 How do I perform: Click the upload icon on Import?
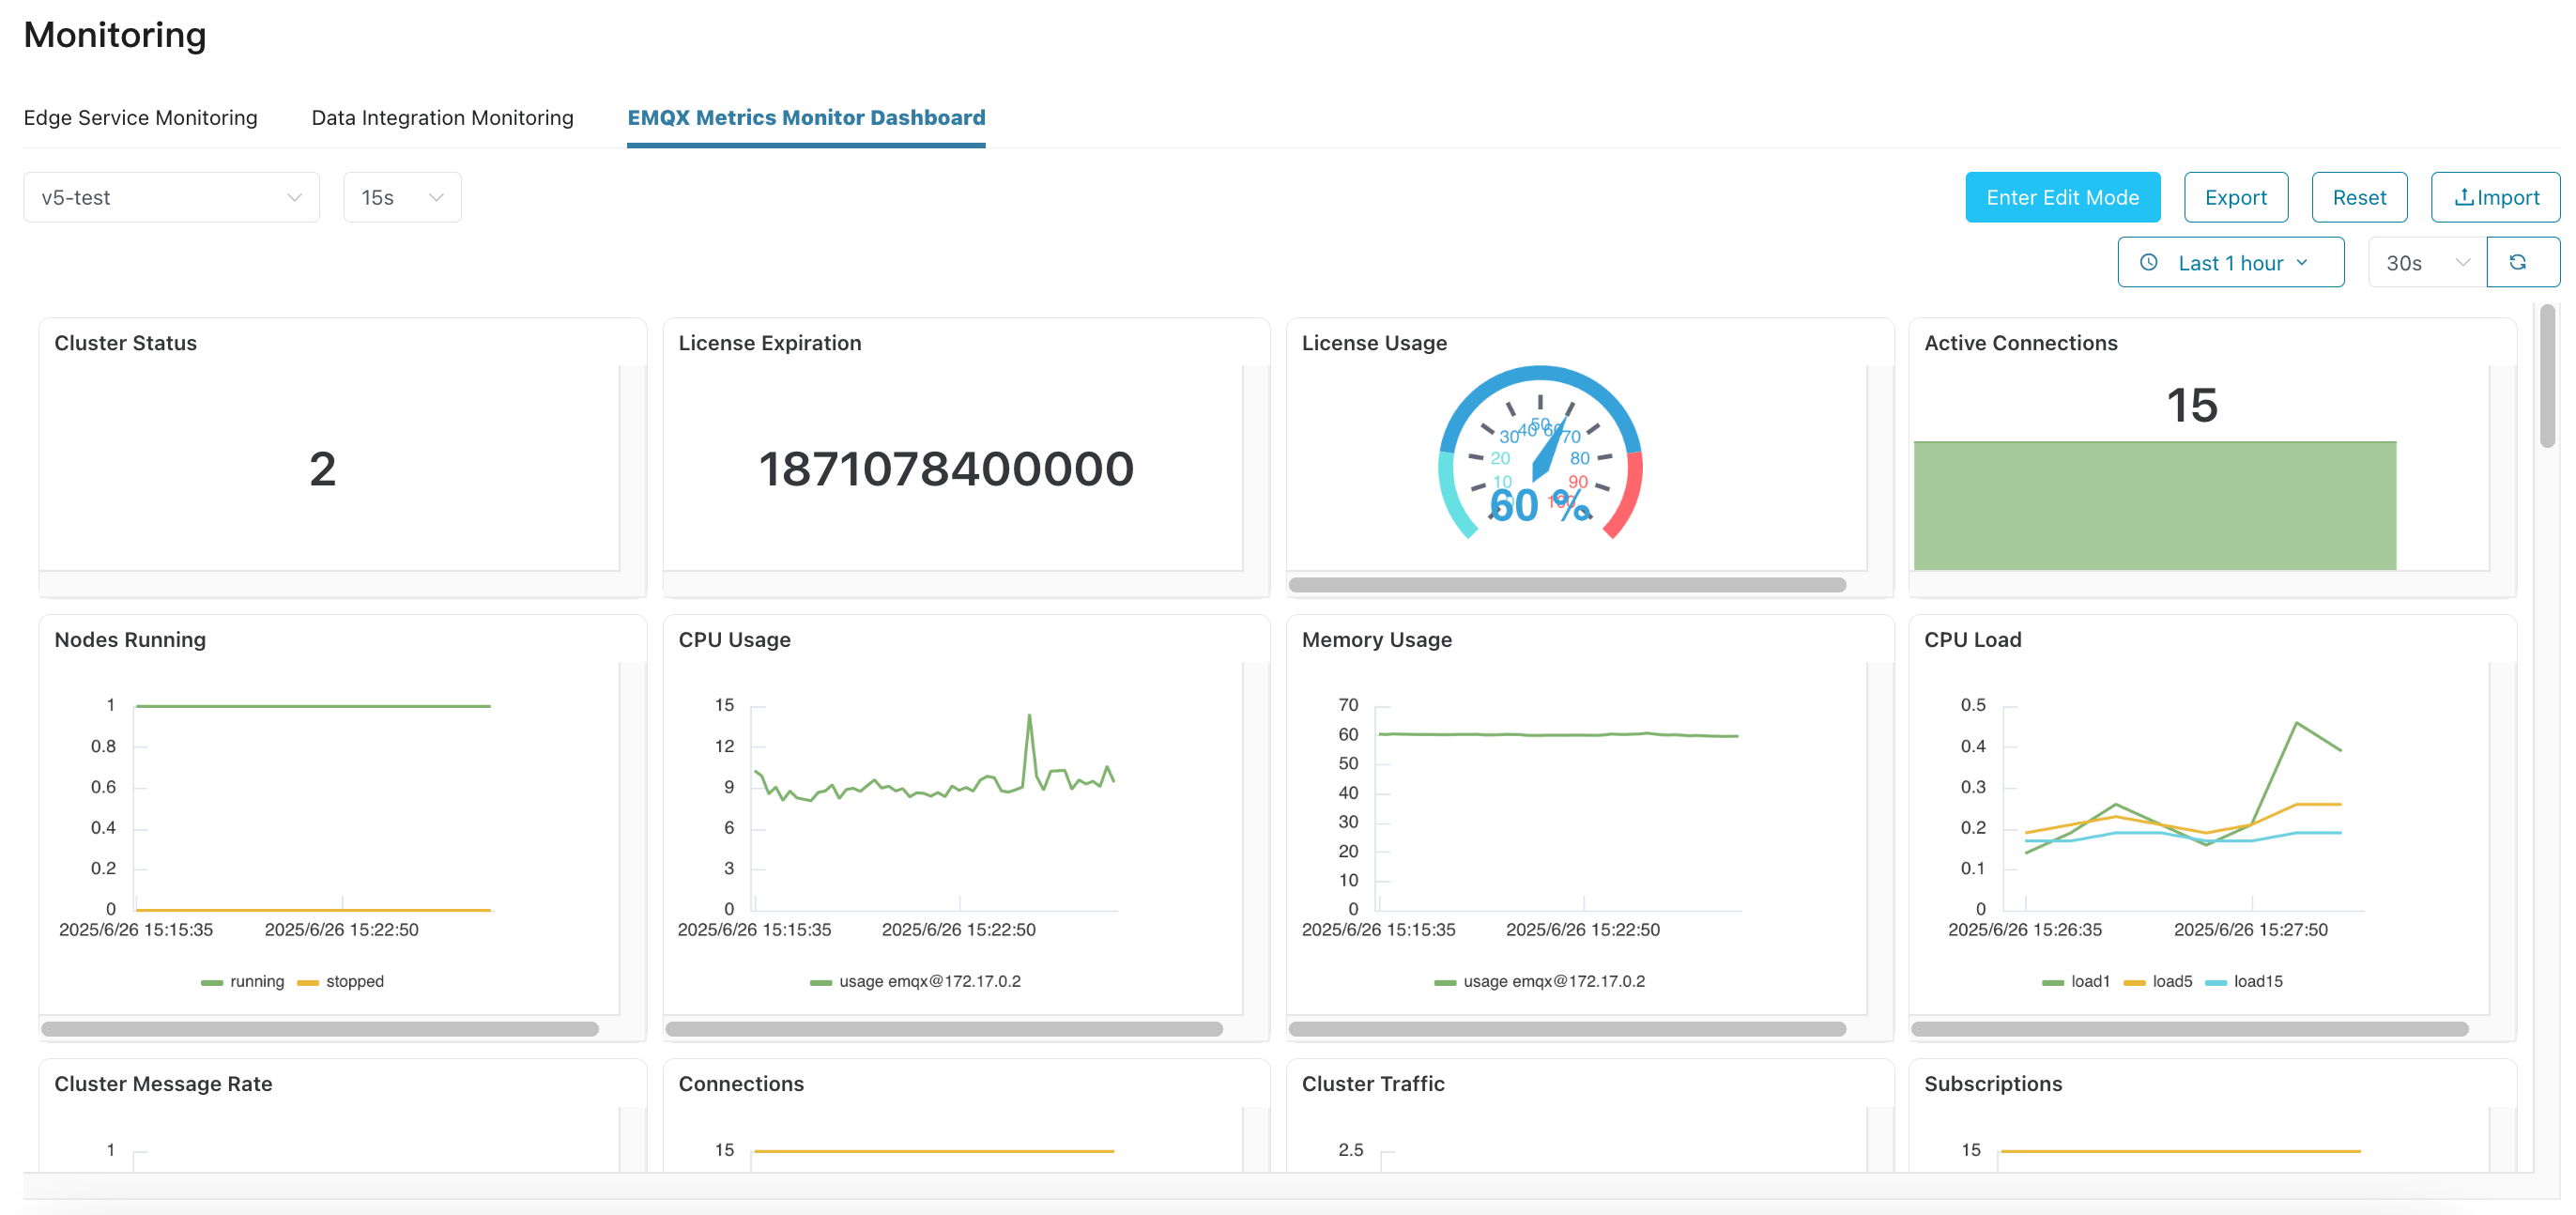(x=2464, y=198)
